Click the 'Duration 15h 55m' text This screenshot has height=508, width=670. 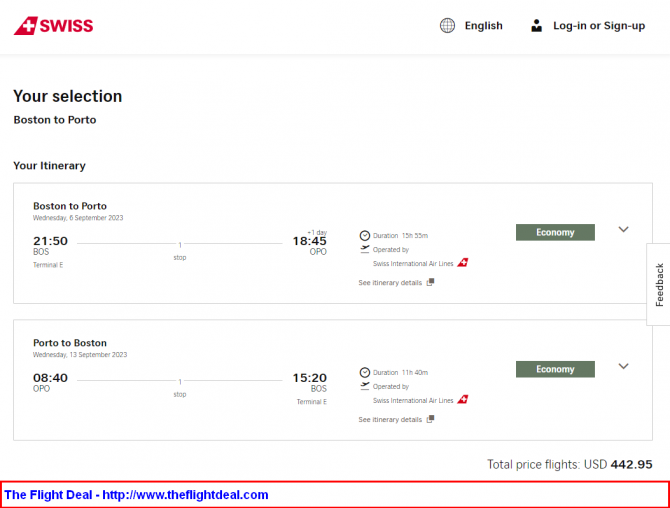[x=400, y=235]
